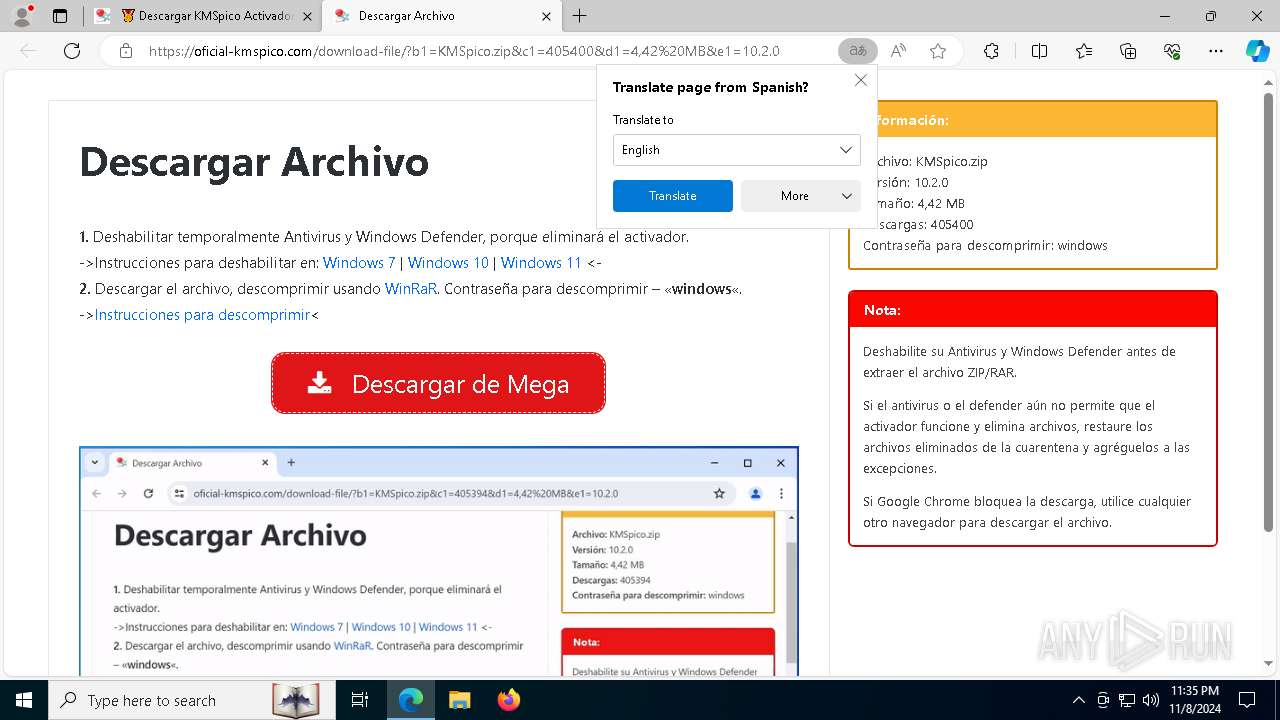This screenshot has width=1280, height=720.
Task: Switch to Descargar KMSpico Activador tab
Action: coord(206,16)
